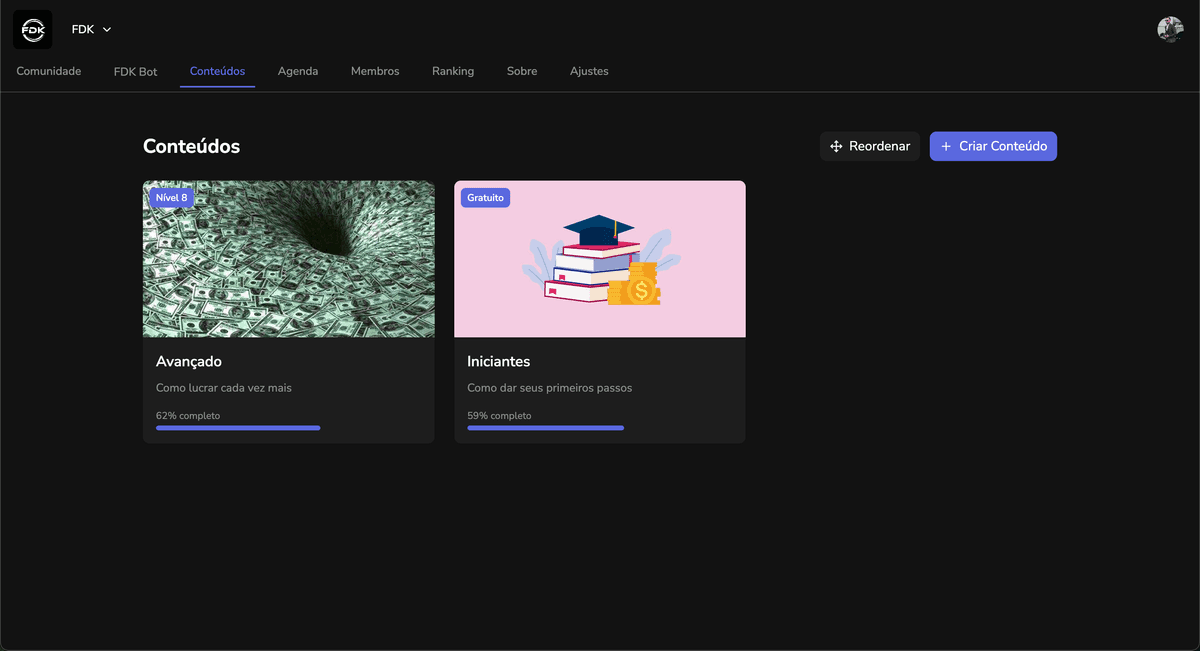Open the profile avatar menu
The image size is (1200, 651).
click(1170, 29)
